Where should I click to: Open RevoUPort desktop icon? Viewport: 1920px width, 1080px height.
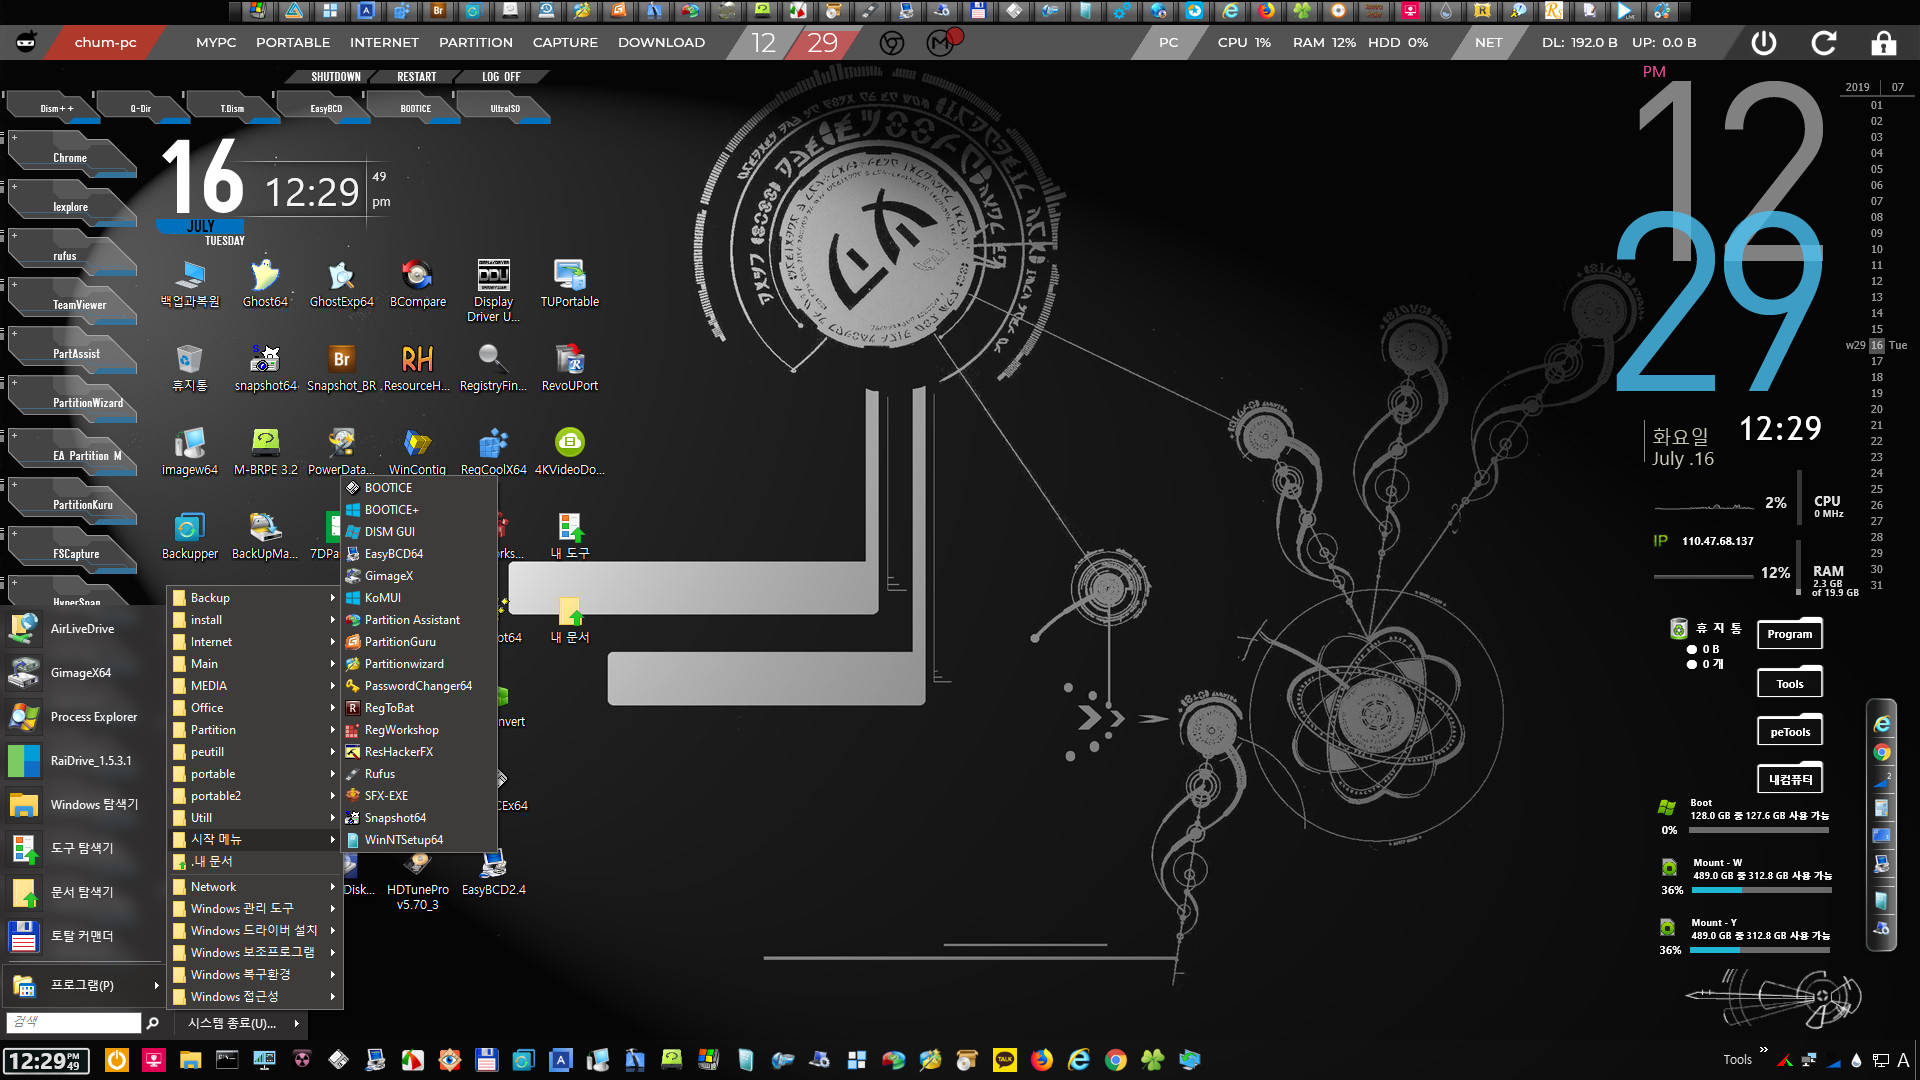(570, 367)
